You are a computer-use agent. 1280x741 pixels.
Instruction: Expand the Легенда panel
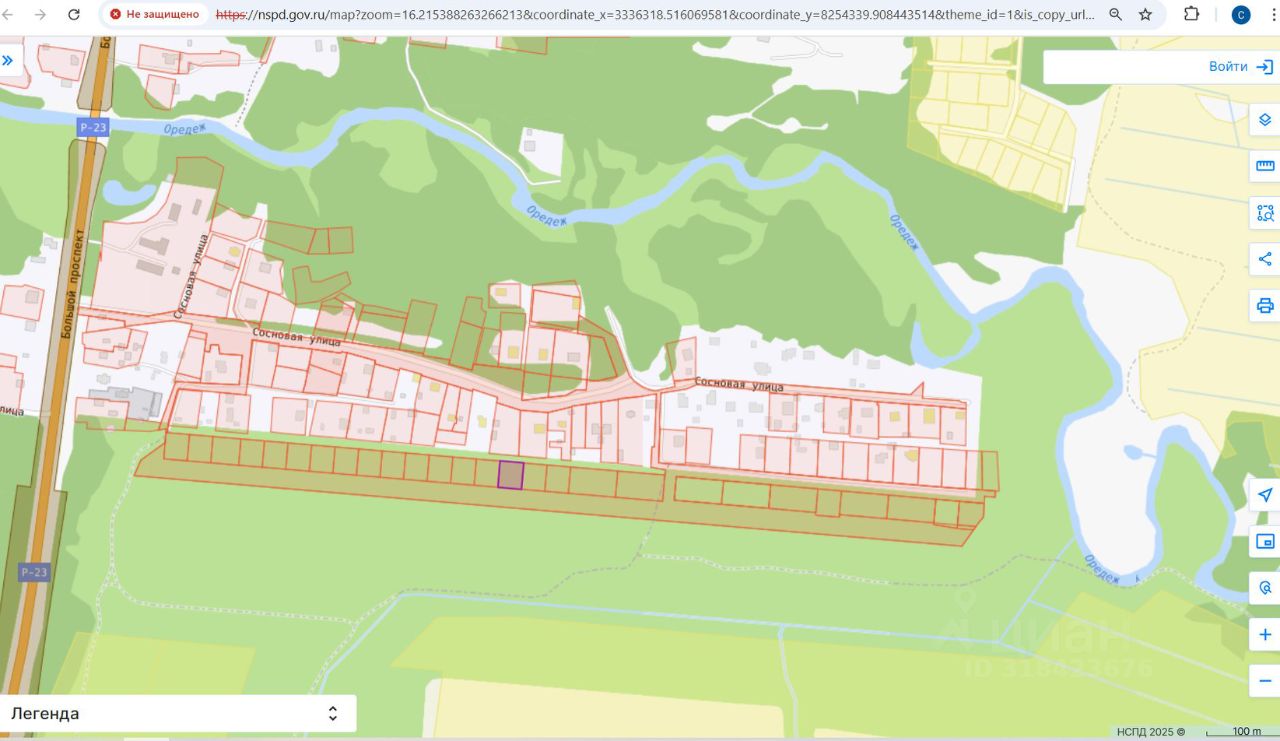(177, 713)
